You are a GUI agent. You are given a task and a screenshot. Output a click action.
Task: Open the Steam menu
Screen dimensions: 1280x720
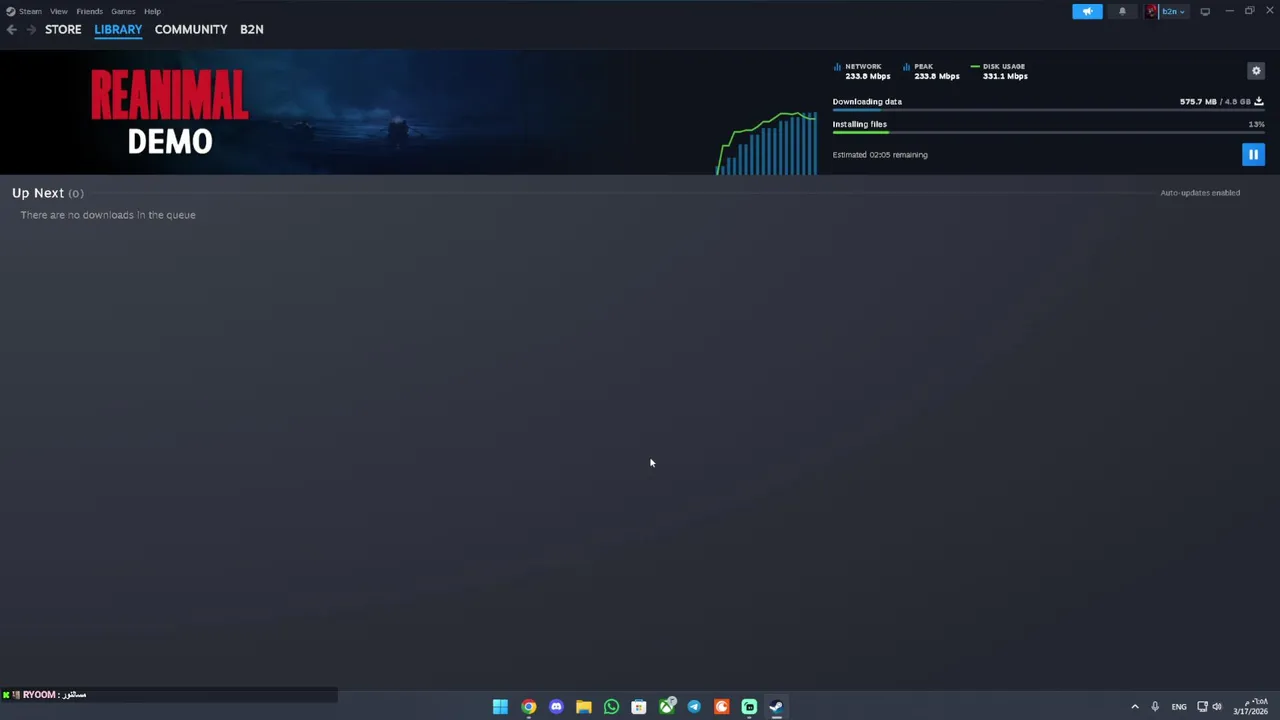30,11
